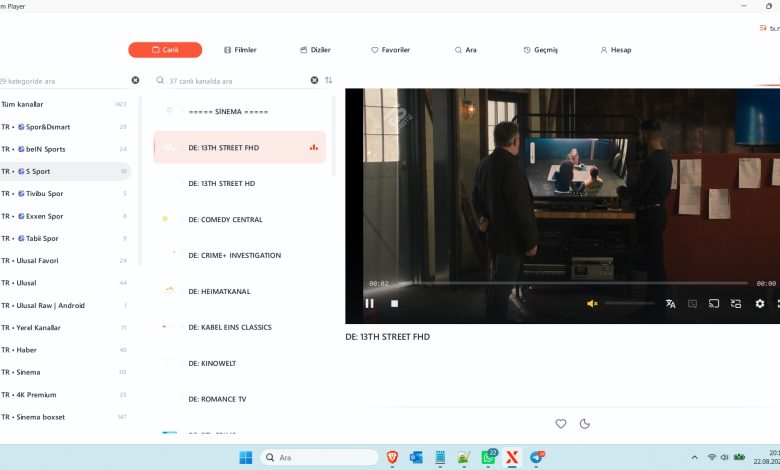Play DE: 13TH STREET HD channel

click(x=239, y=184)
